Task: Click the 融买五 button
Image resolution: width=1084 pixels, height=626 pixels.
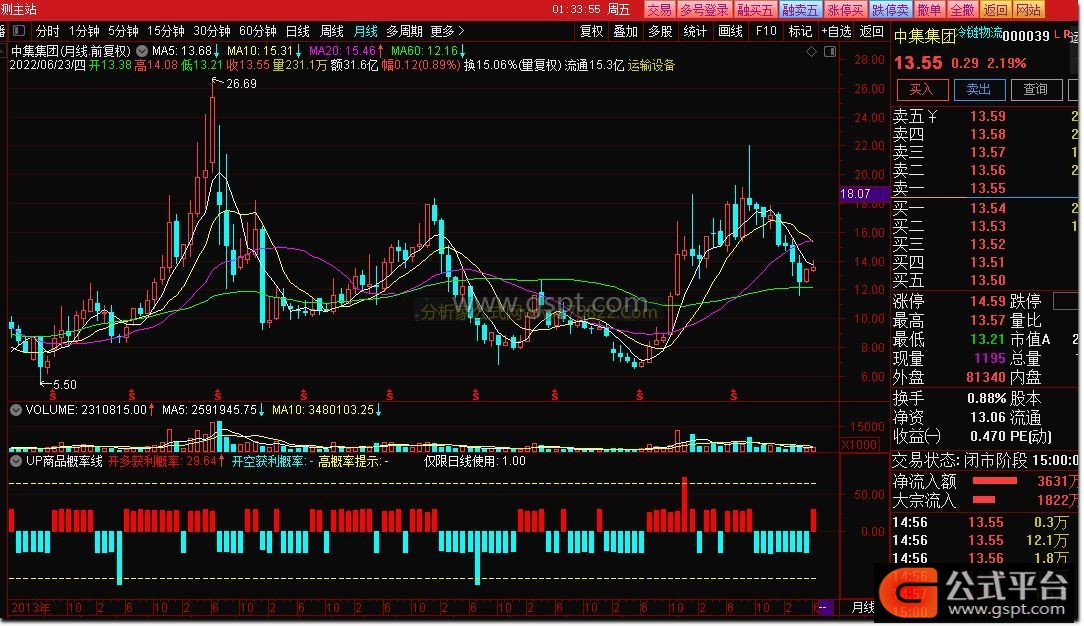Action: 755,10
